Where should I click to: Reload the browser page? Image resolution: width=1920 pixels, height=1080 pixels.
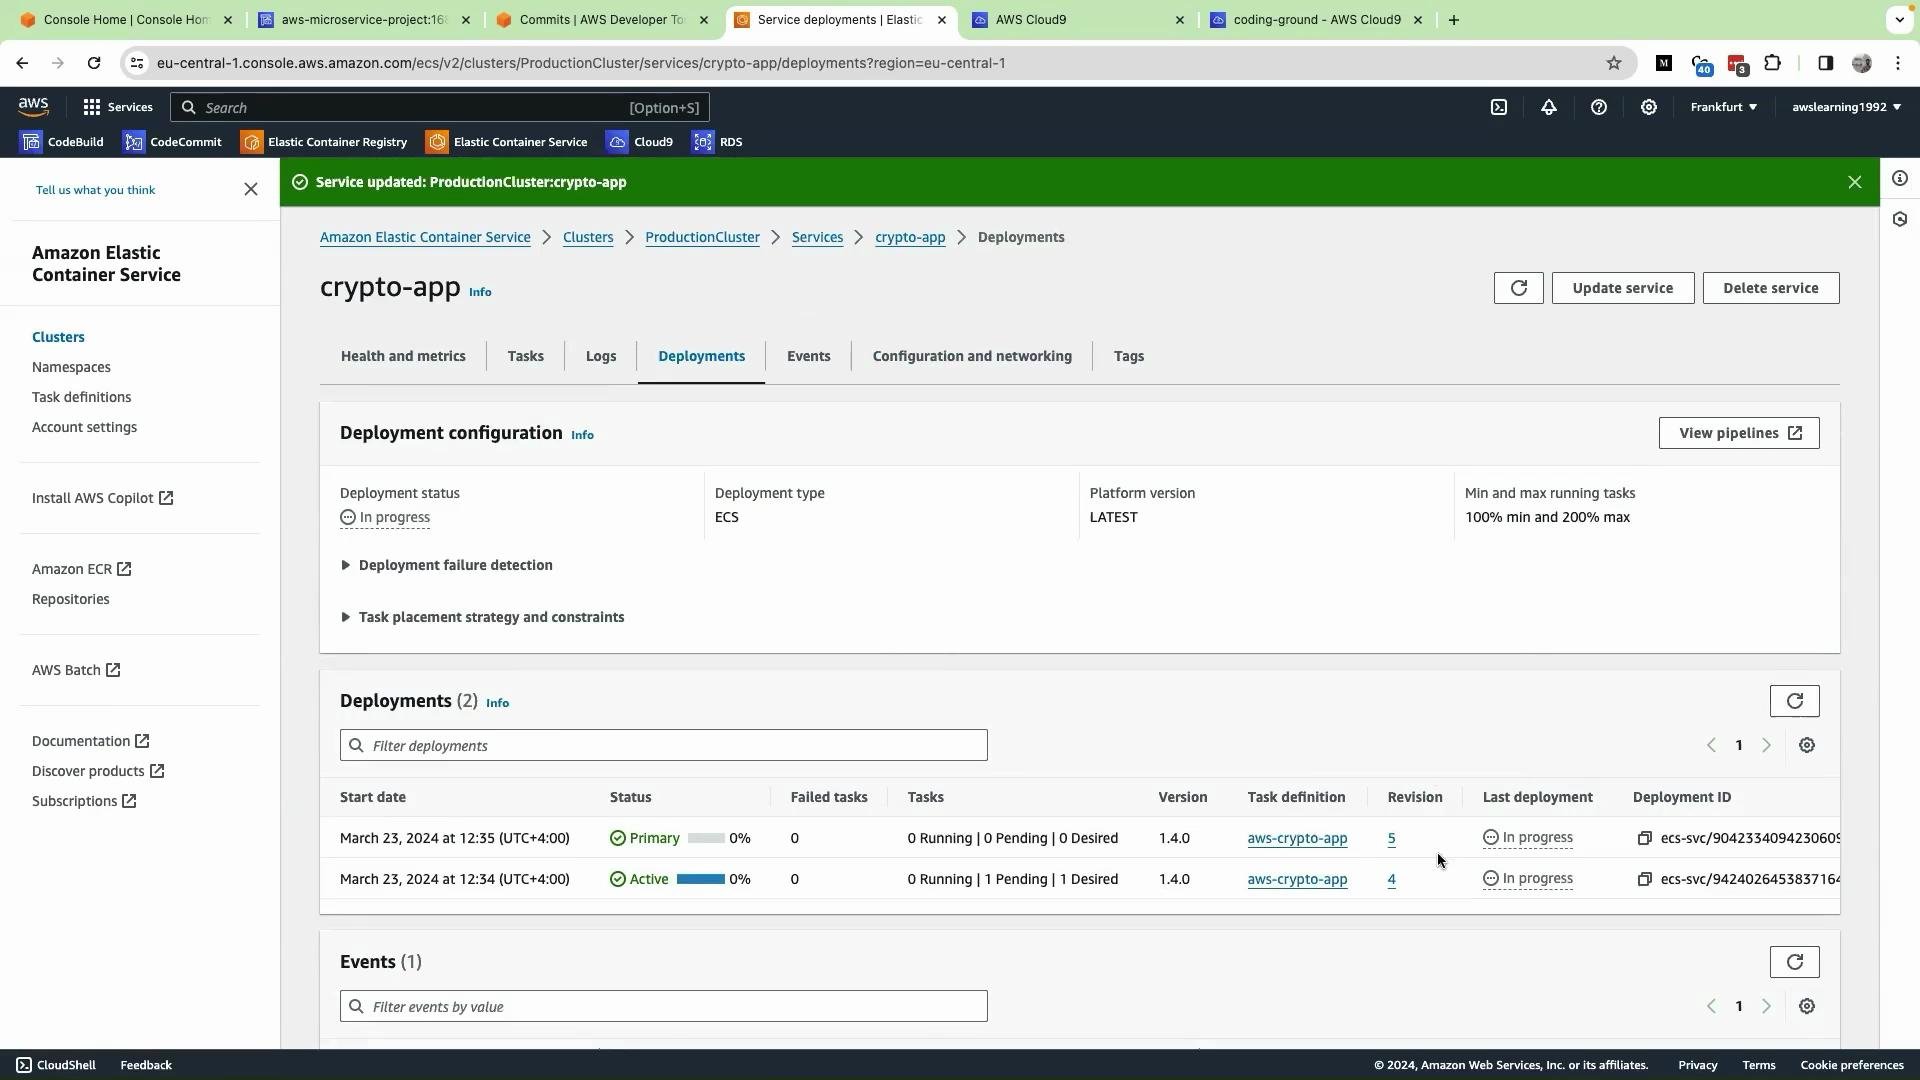click(x=93, y=63)
